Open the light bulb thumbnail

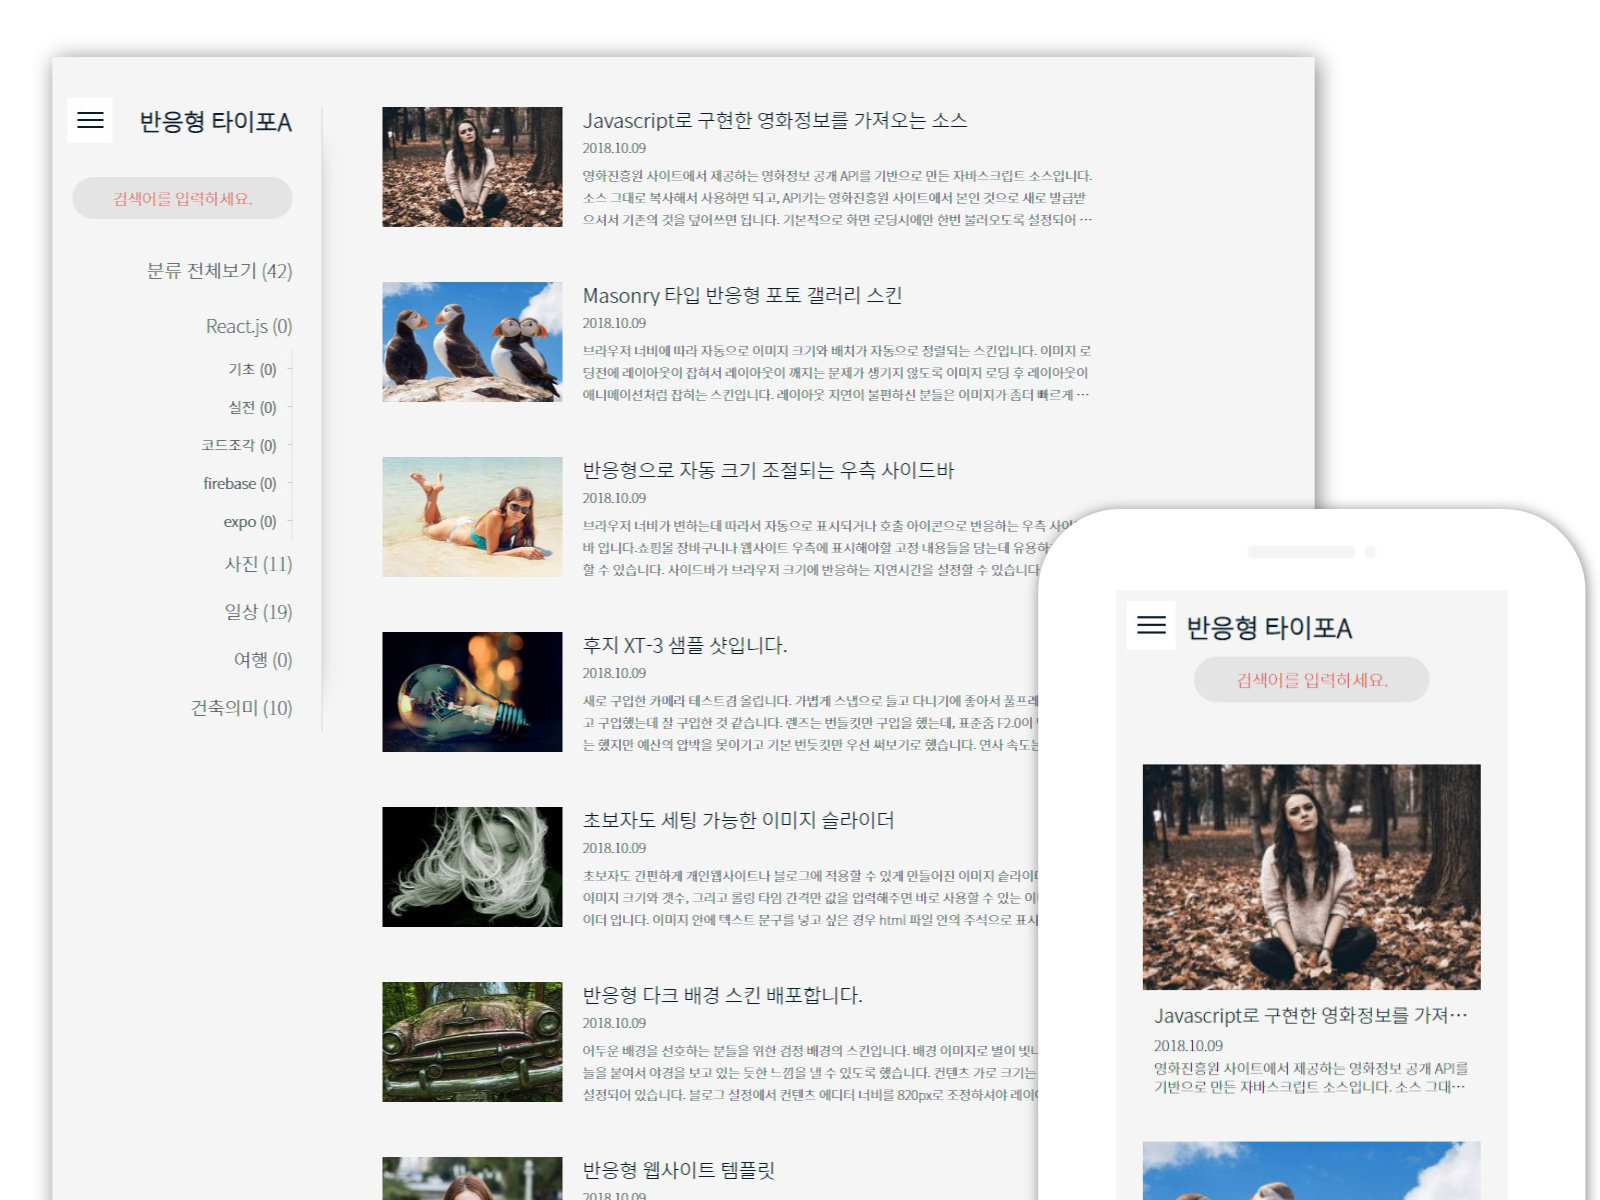click(472, 692)
